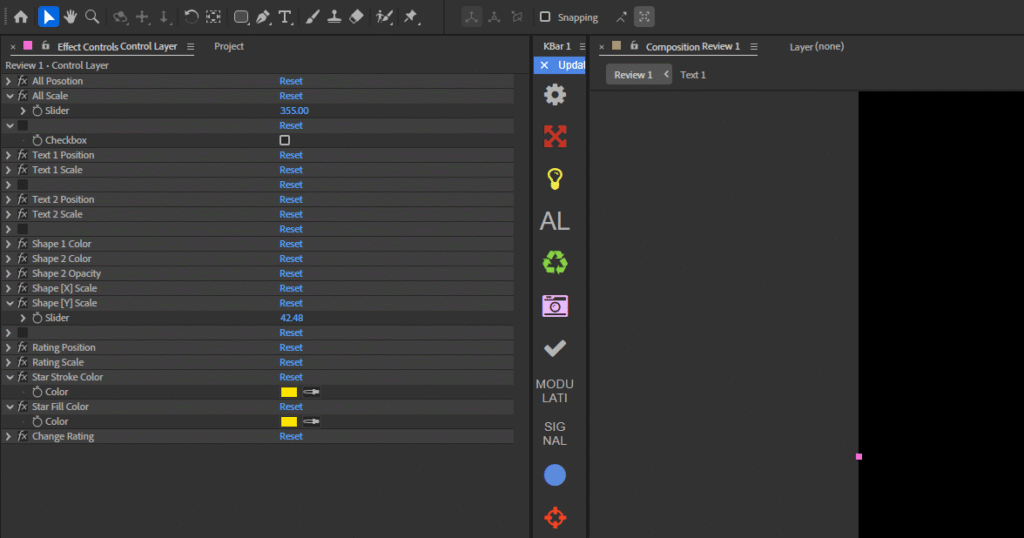Image resolution: width=1024 pixels, height=538 pixels.
Task: Select the Orbit camera tool
Action: pos(120,17)
